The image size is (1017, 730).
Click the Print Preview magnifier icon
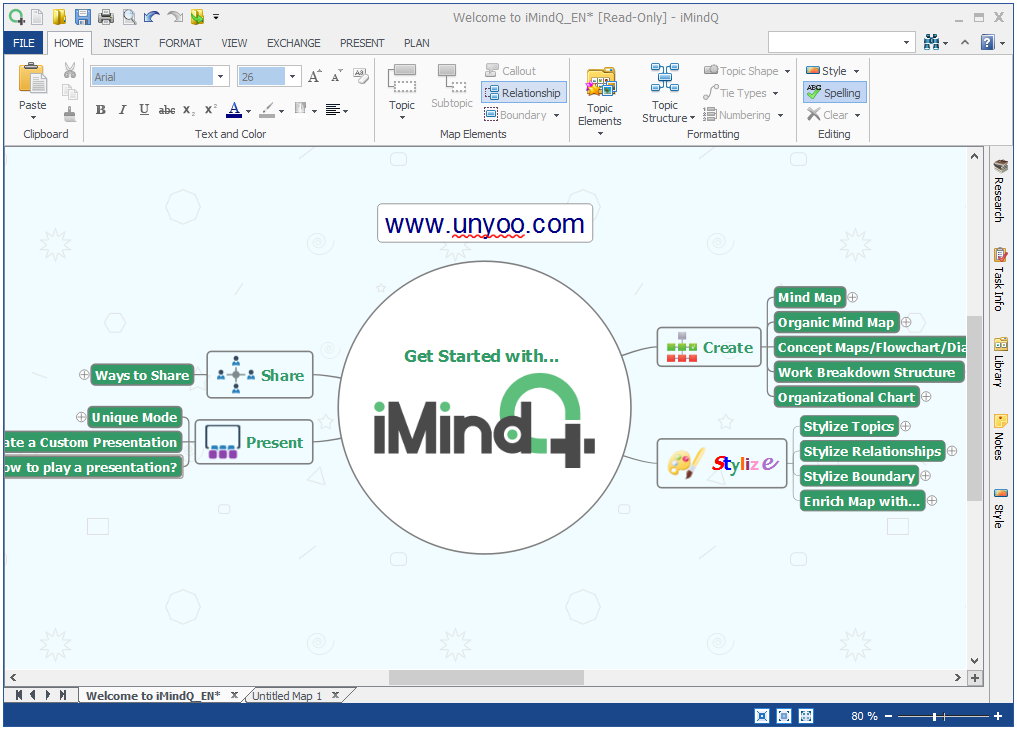[129, 17]
